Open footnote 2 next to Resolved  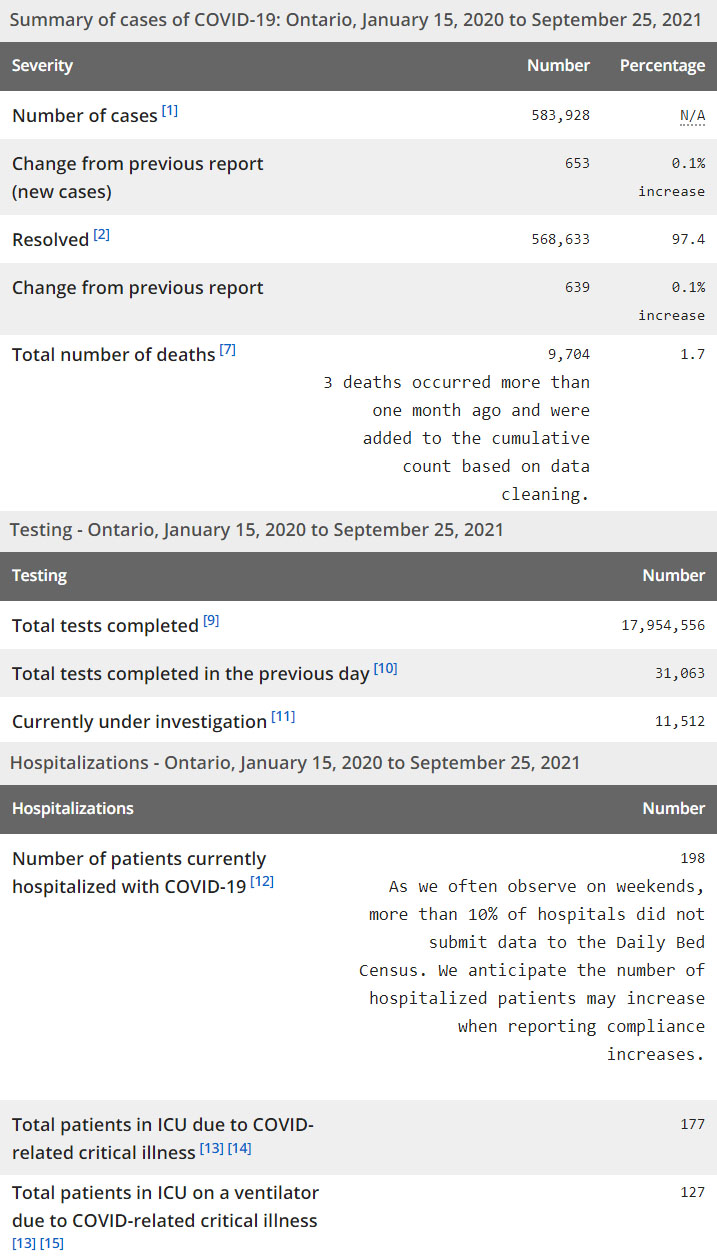(x=102, y=235)
